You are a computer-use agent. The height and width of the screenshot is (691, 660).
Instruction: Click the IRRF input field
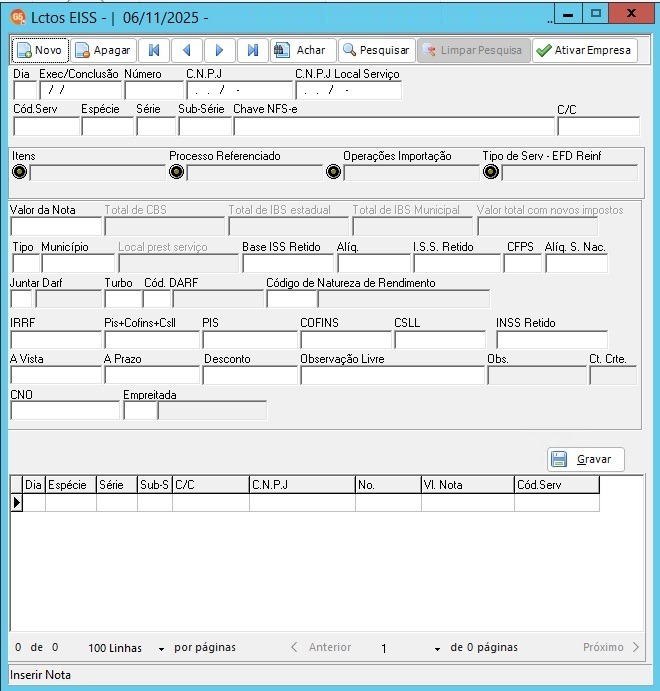point(56,340)
